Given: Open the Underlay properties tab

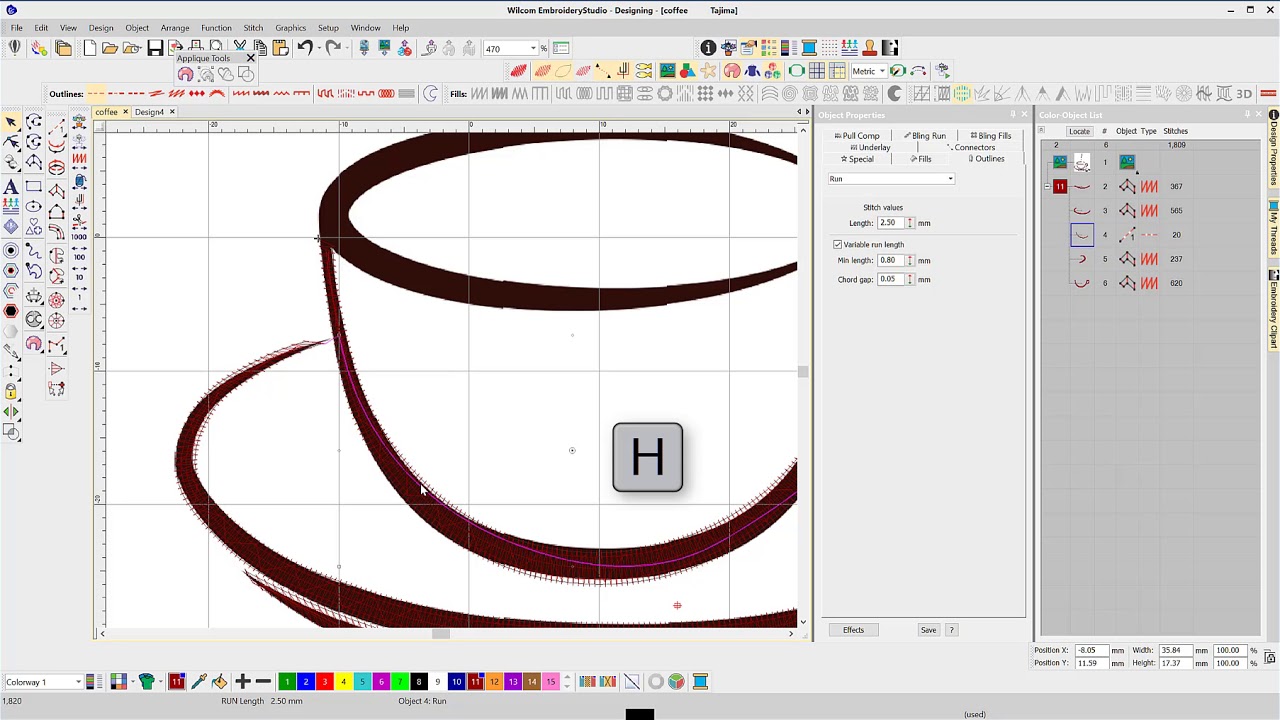Looking at the screenshot, I should (x=870, y=148).
